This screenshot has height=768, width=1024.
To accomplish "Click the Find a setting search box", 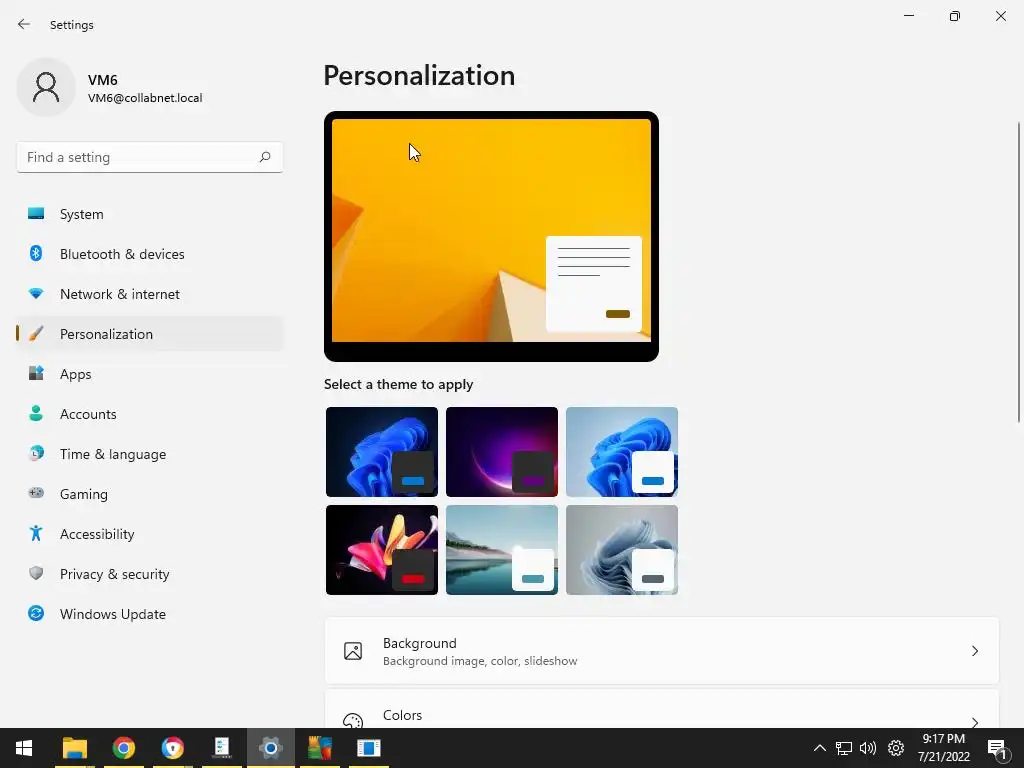I will coord(150,157).
